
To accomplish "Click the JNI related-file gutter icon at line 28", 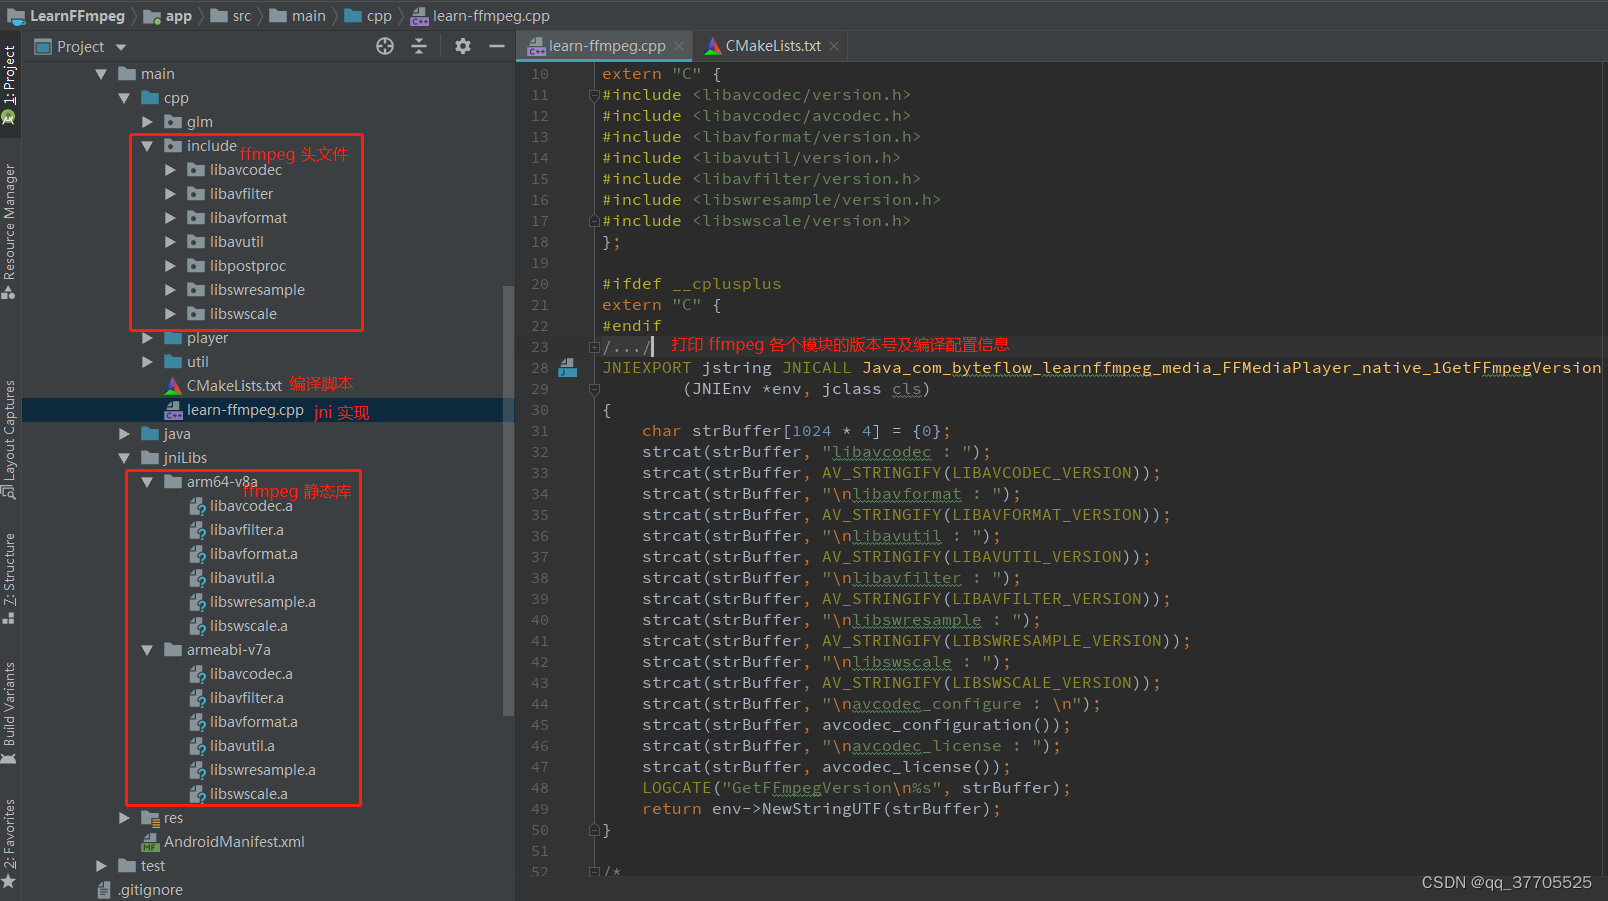I will (x=567, y=368).
